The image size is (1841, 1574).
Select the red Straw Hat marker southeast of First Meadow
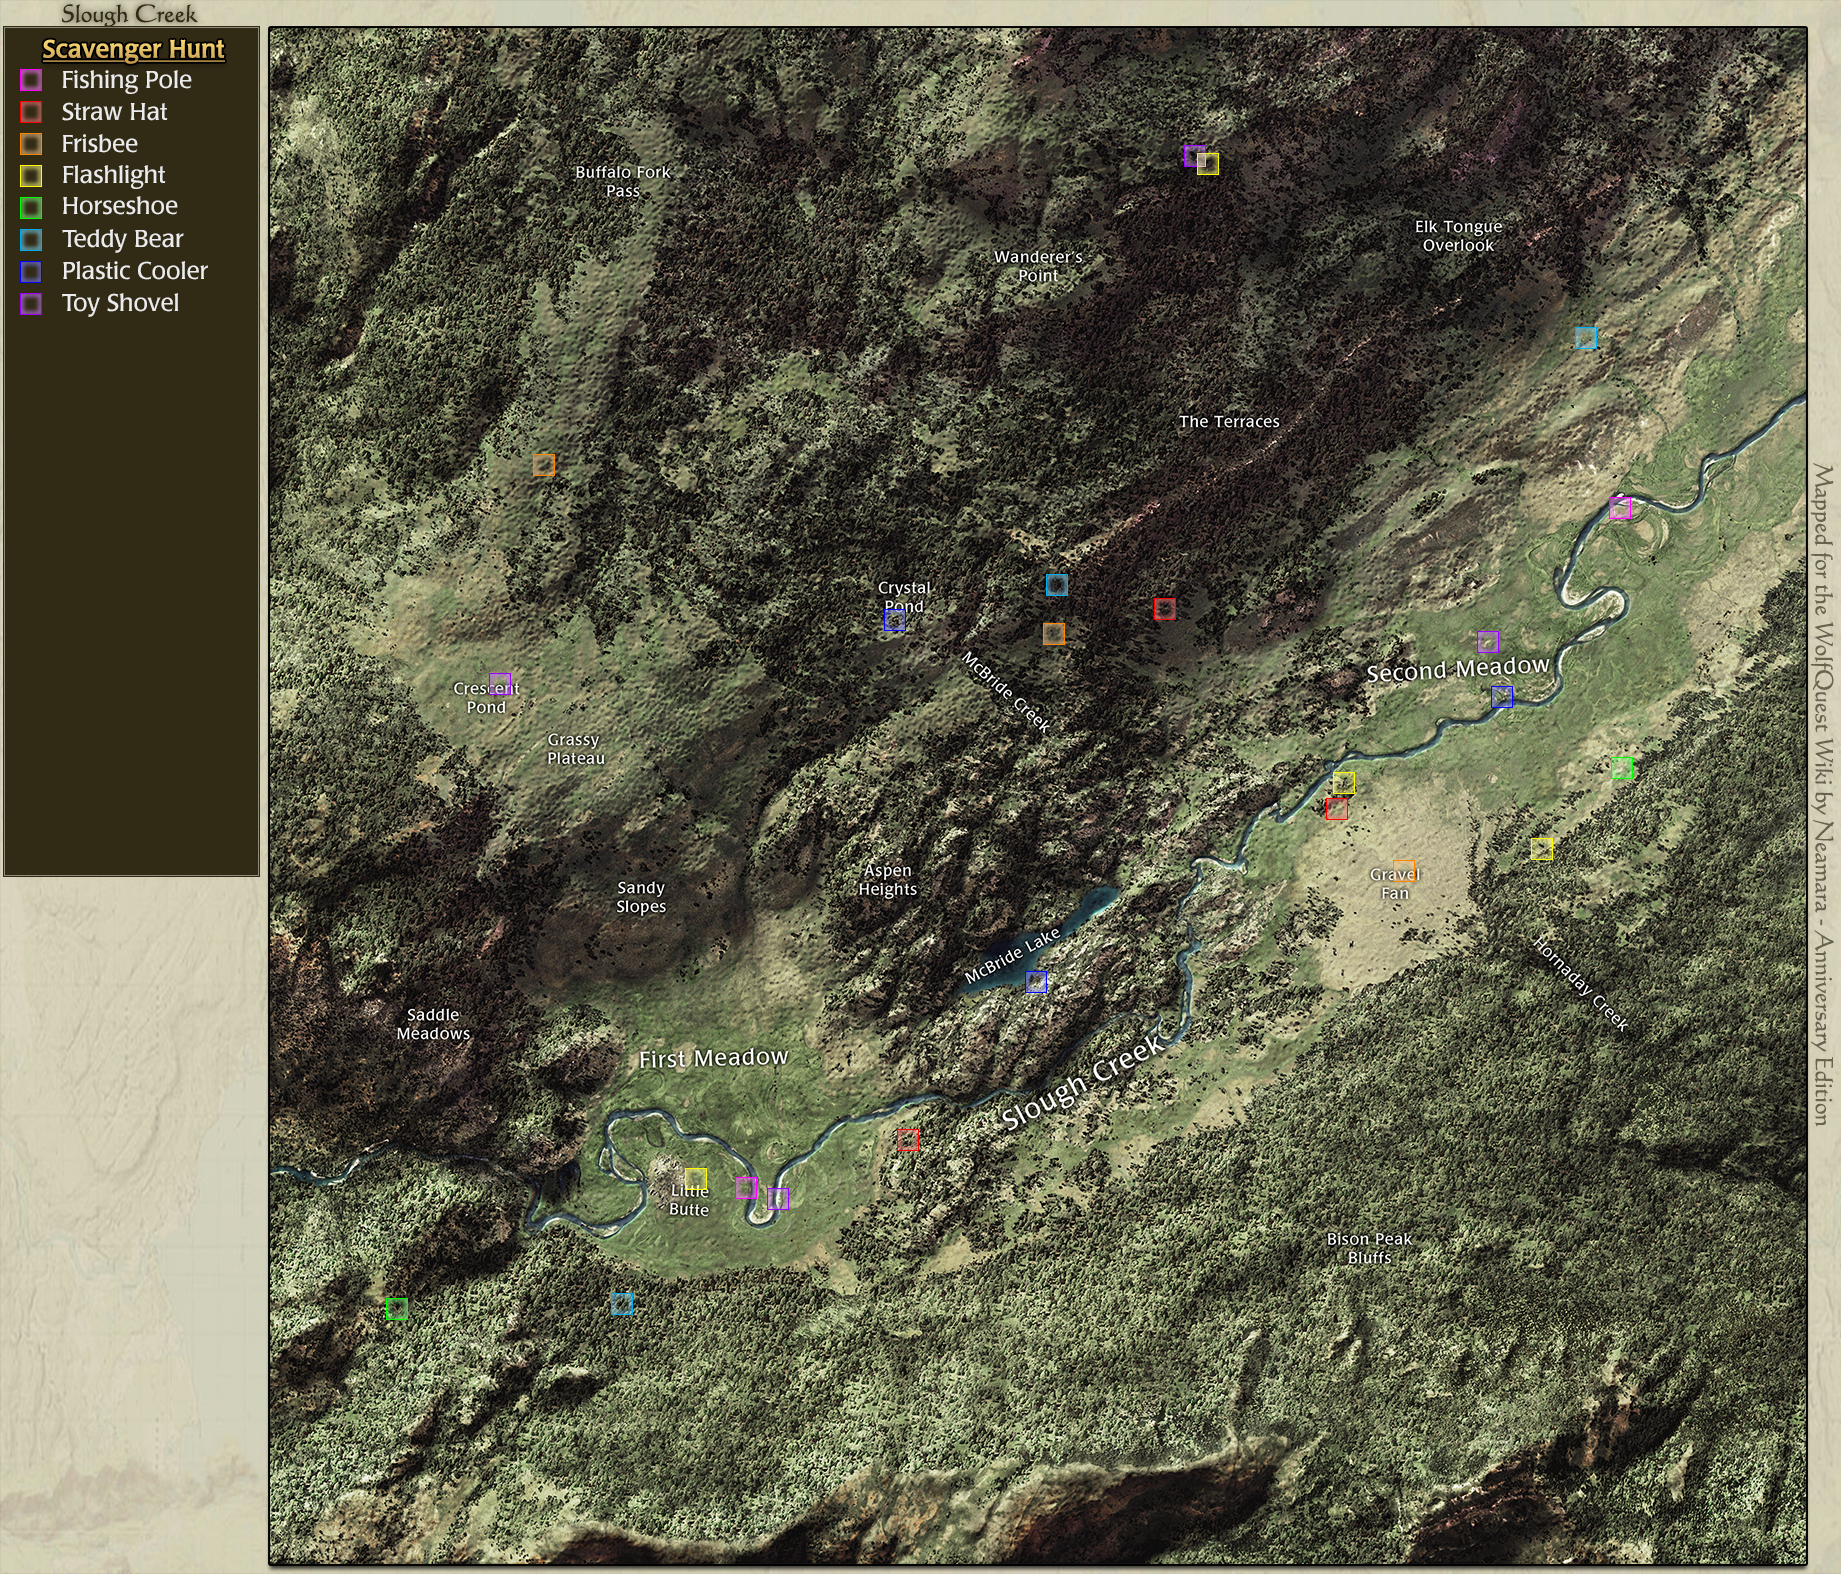(908, 1140)
